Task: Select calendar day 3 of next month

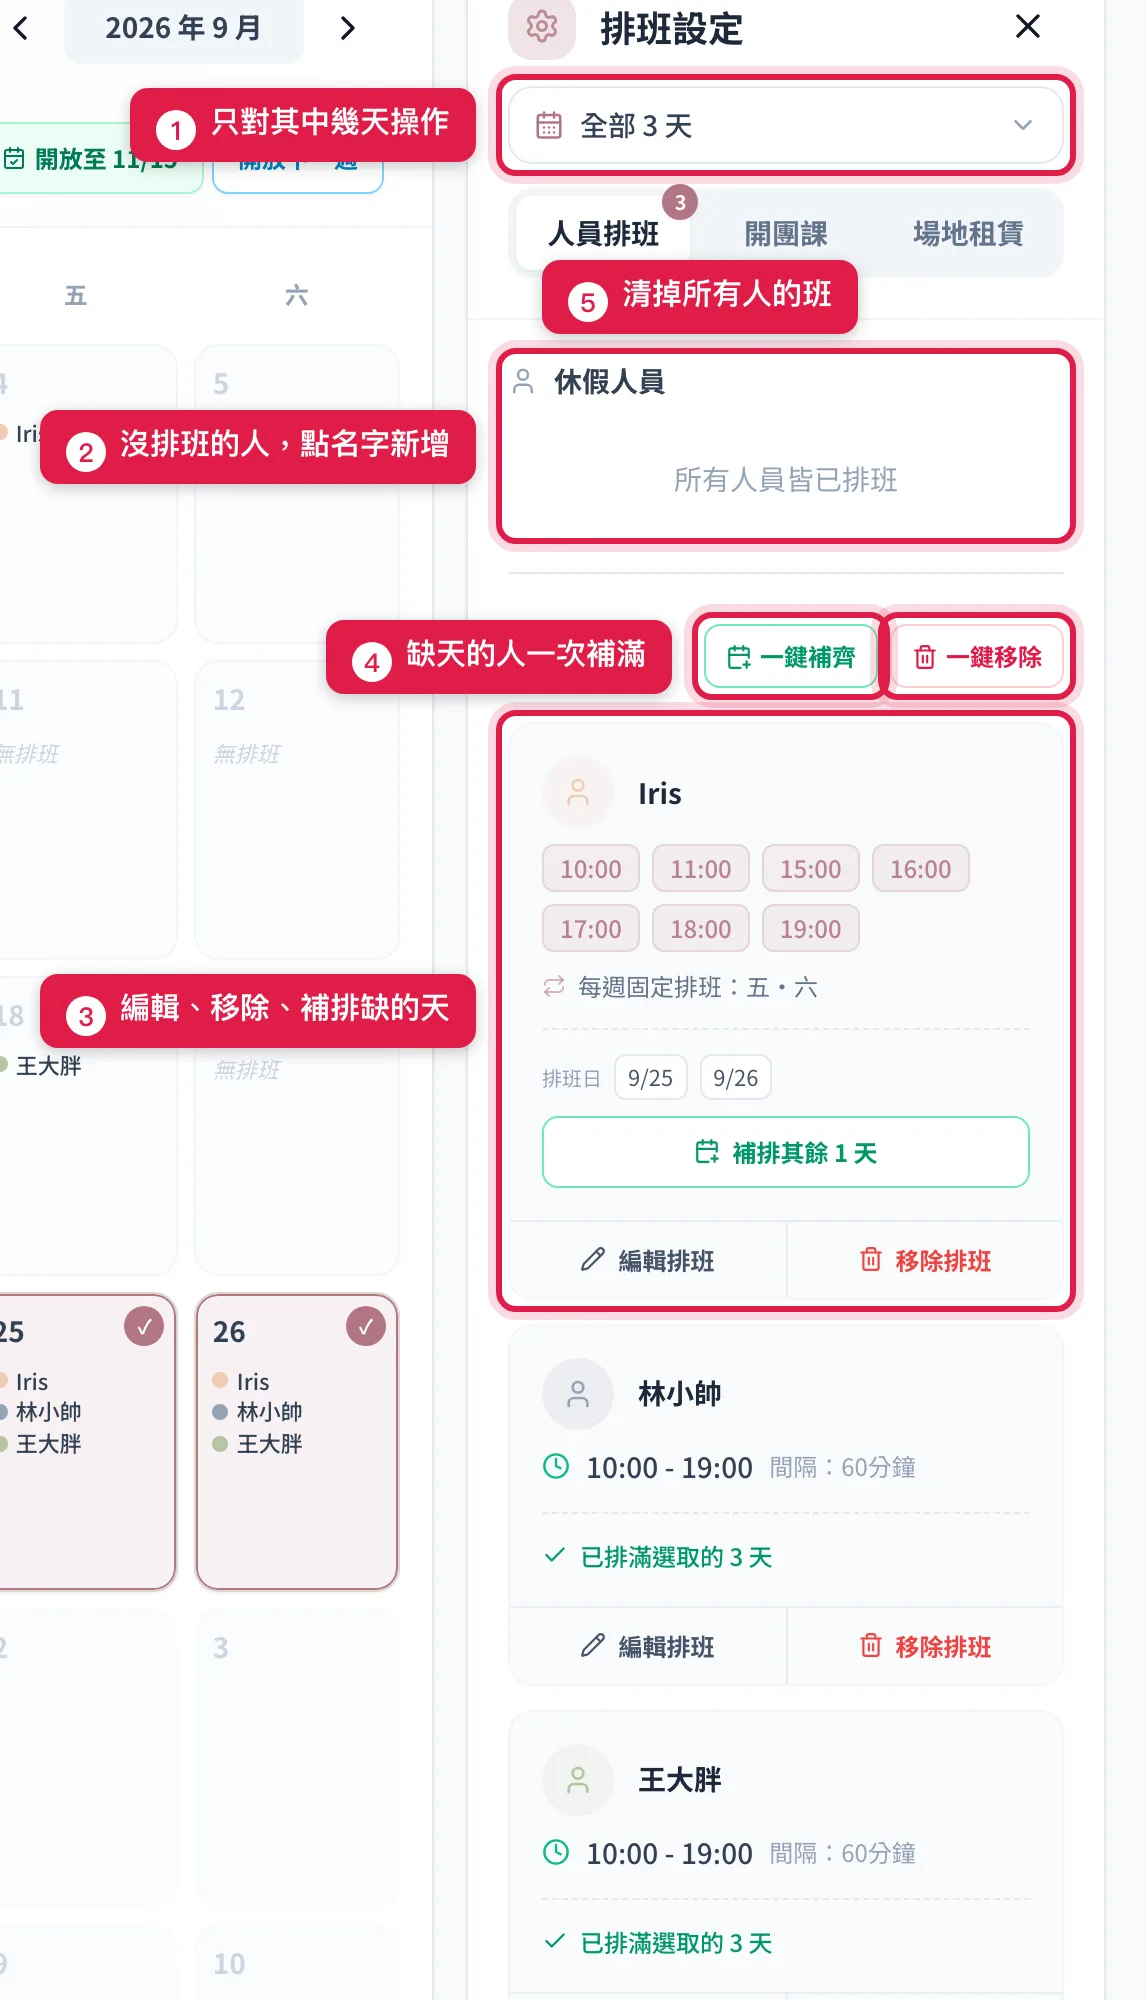Action: click(297, 1756)
